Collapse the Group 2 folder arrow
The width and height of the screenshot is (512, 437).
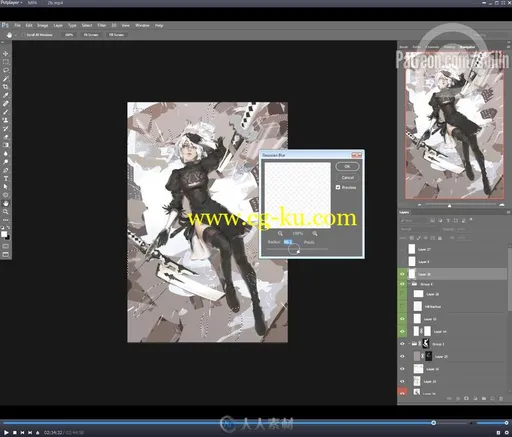click(409, 344)
